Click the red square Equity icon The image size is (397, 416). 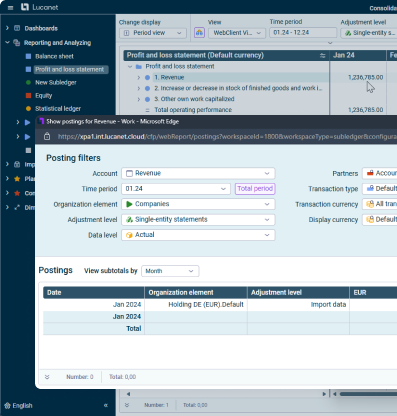click(28, 95)
